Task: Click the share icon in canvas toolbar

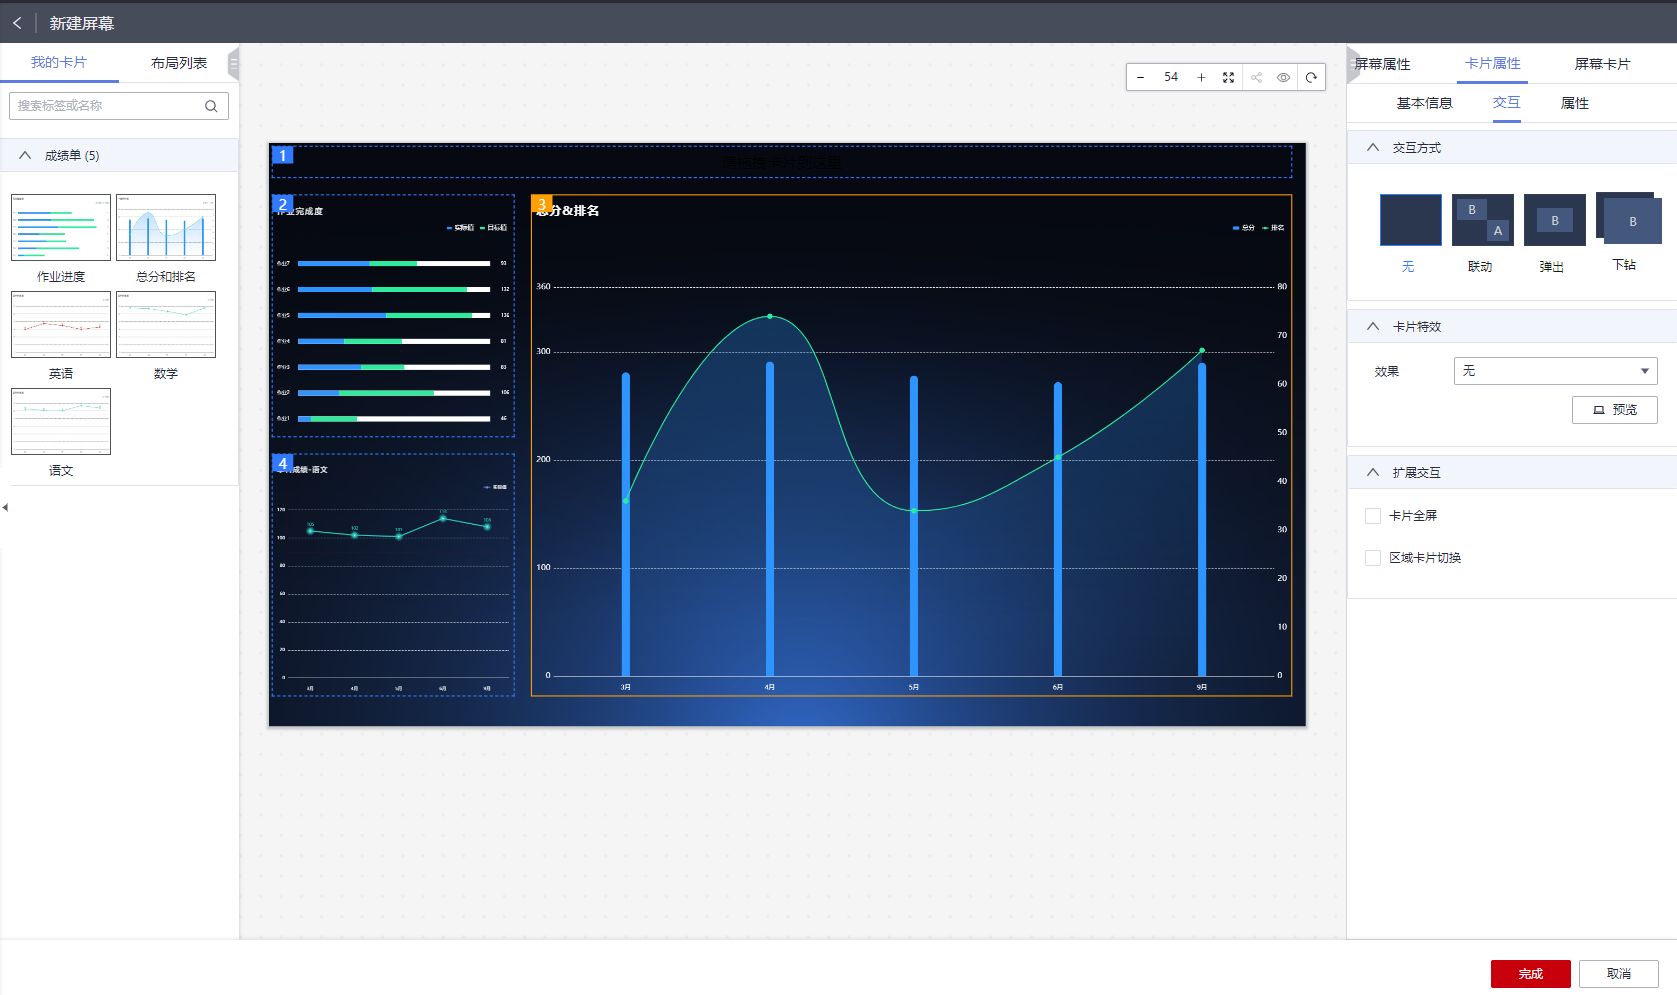Action: [x=1256, y=77]
